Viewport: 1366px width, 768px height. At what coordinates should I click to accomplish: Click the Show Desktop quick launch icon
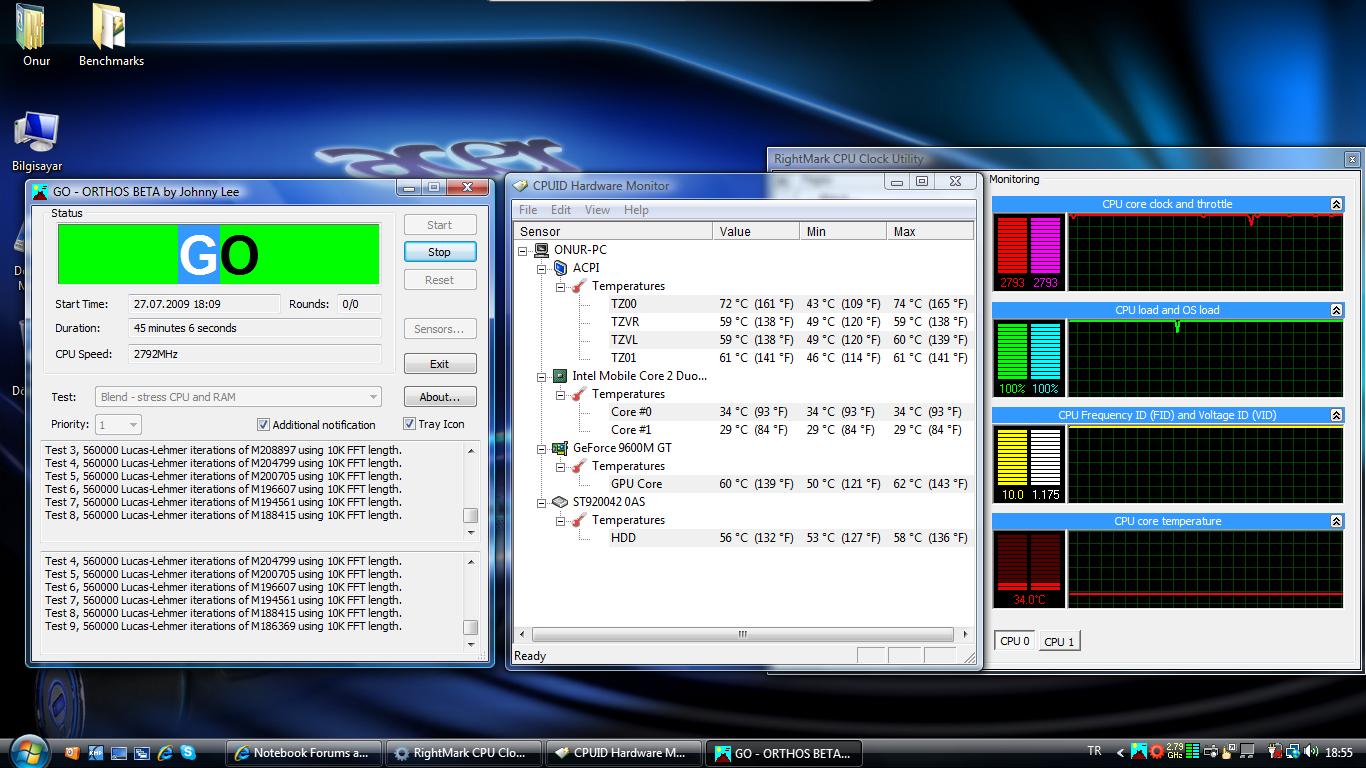119,752
